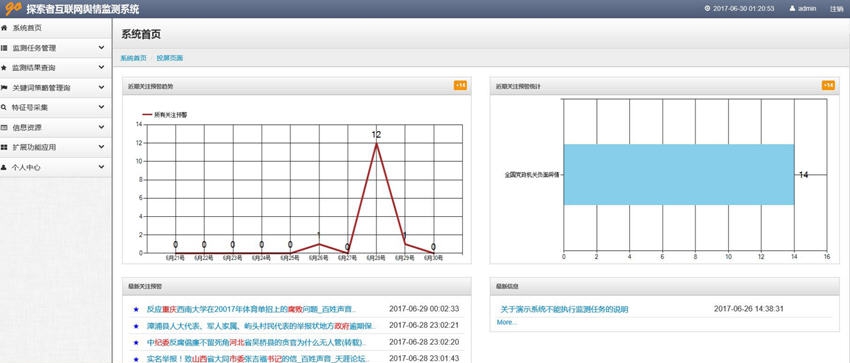850x363 pixels.
Task: Click the timestamp 2017-06-28 23:02:20
Action: tap(424, 342)
